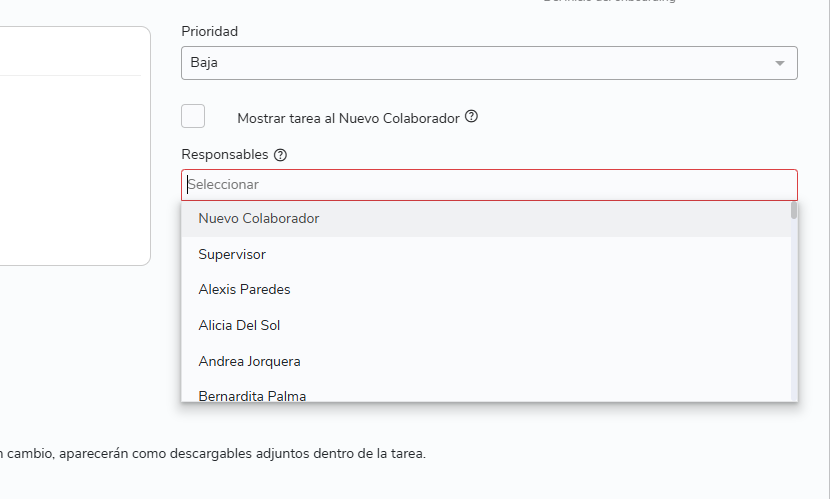Click the Responsables field label
The height and width of the screenshot is (499, 830).
[x=225, y=155]
